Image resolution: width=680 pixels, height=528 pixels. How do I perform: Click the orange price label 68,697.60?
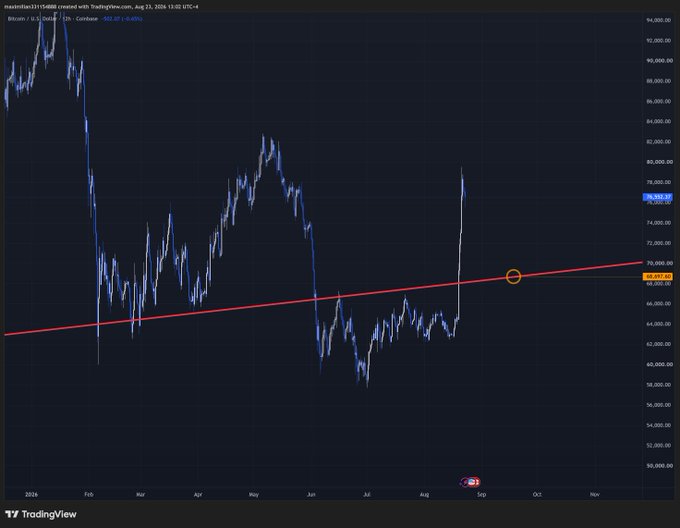(x=658, y=276)
